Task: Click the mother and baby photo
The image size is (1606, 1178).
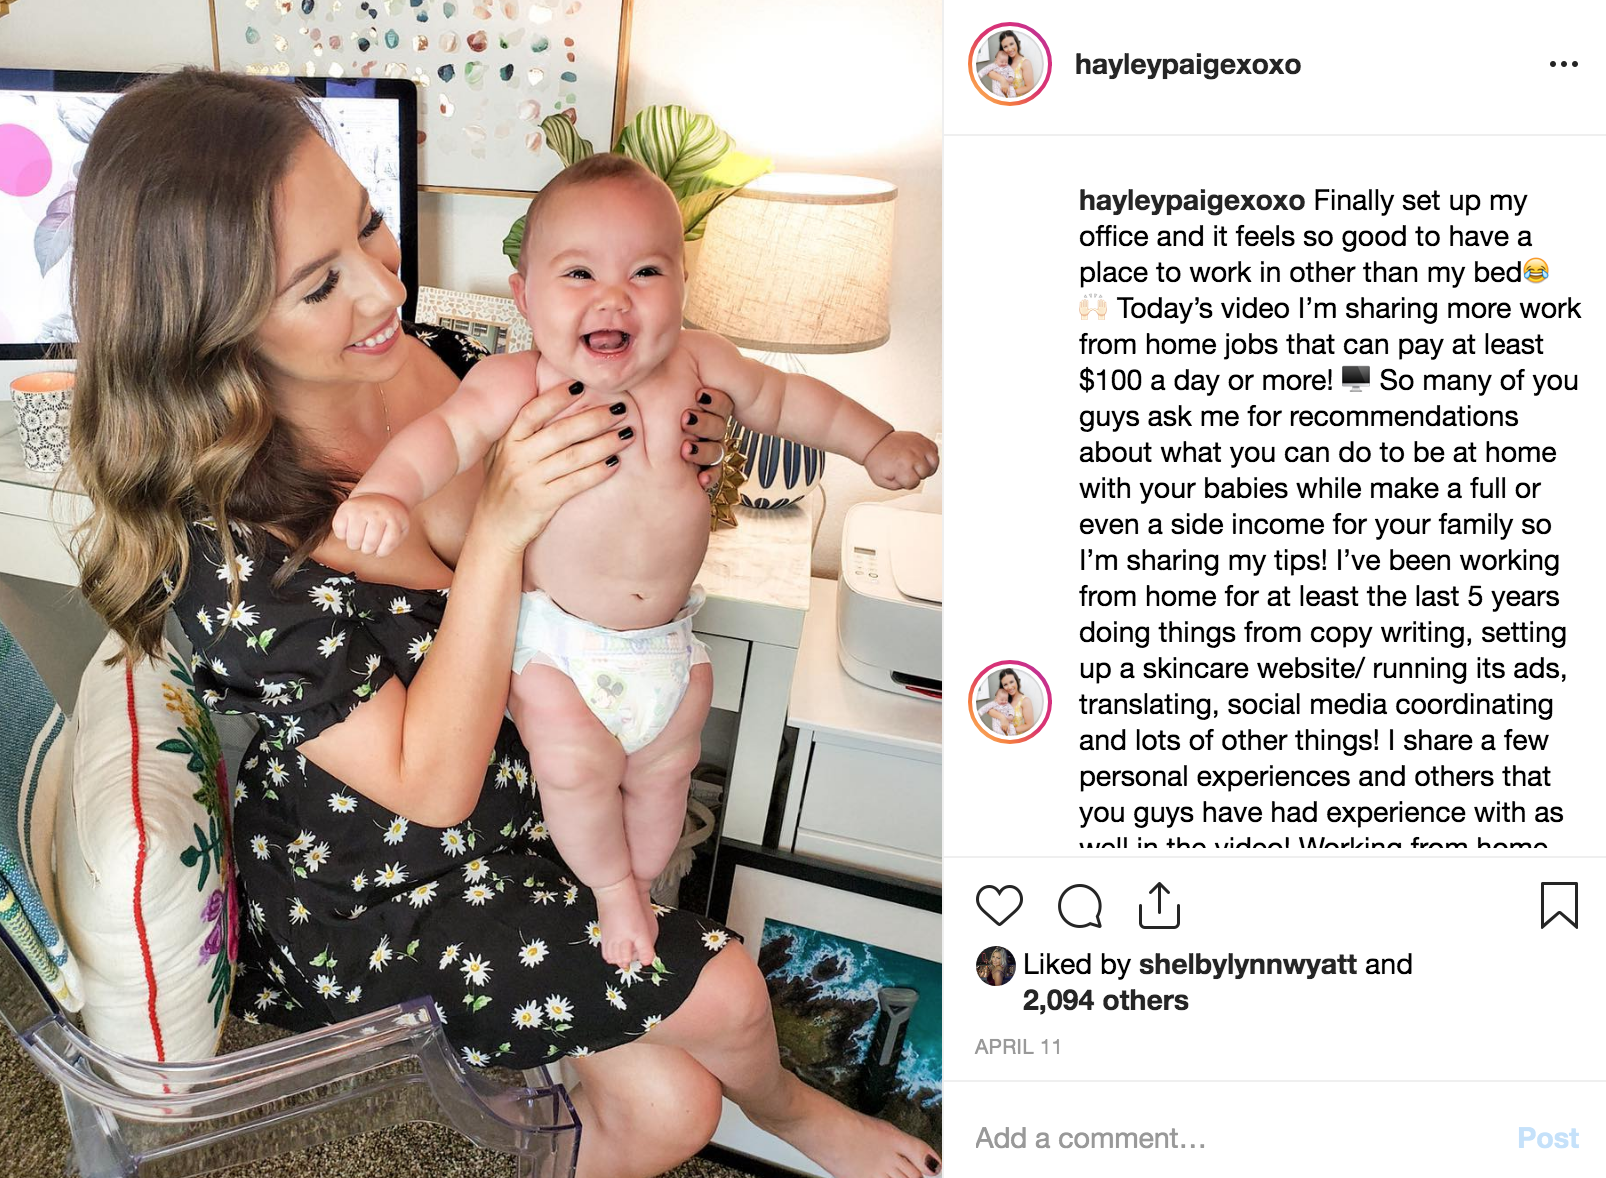Action: click(471, 589)
